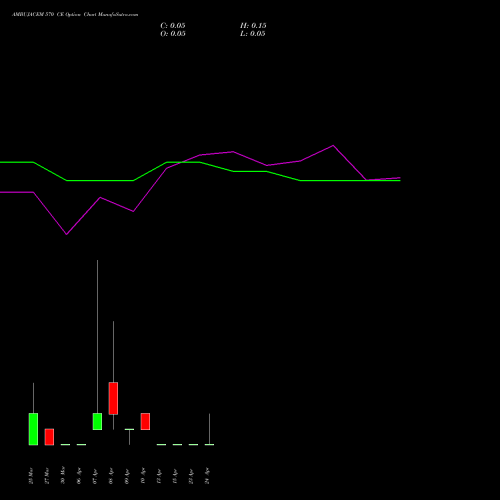Select the tall green candle above the 26 Mar label
The image size is (500, 500).
pyautogui.click(x=33, y=429)
